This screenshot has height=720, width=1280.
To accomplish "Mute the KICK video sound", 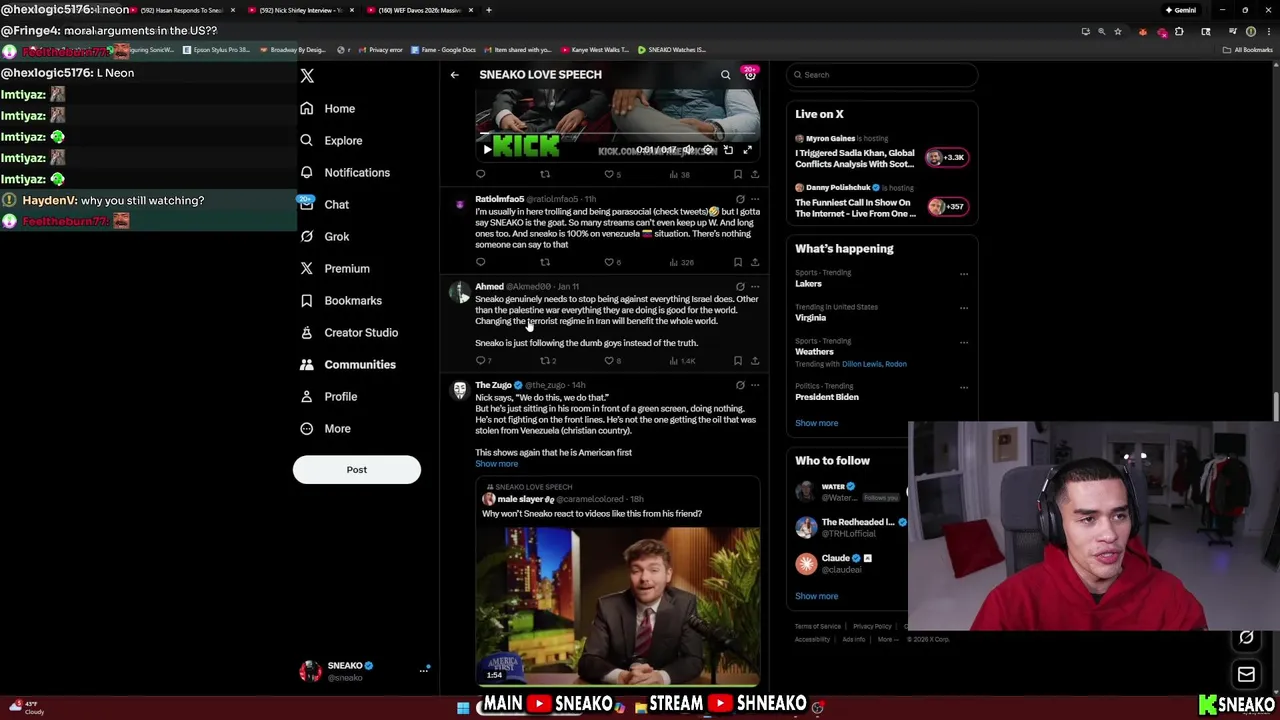I will click(x=688, y=150).
